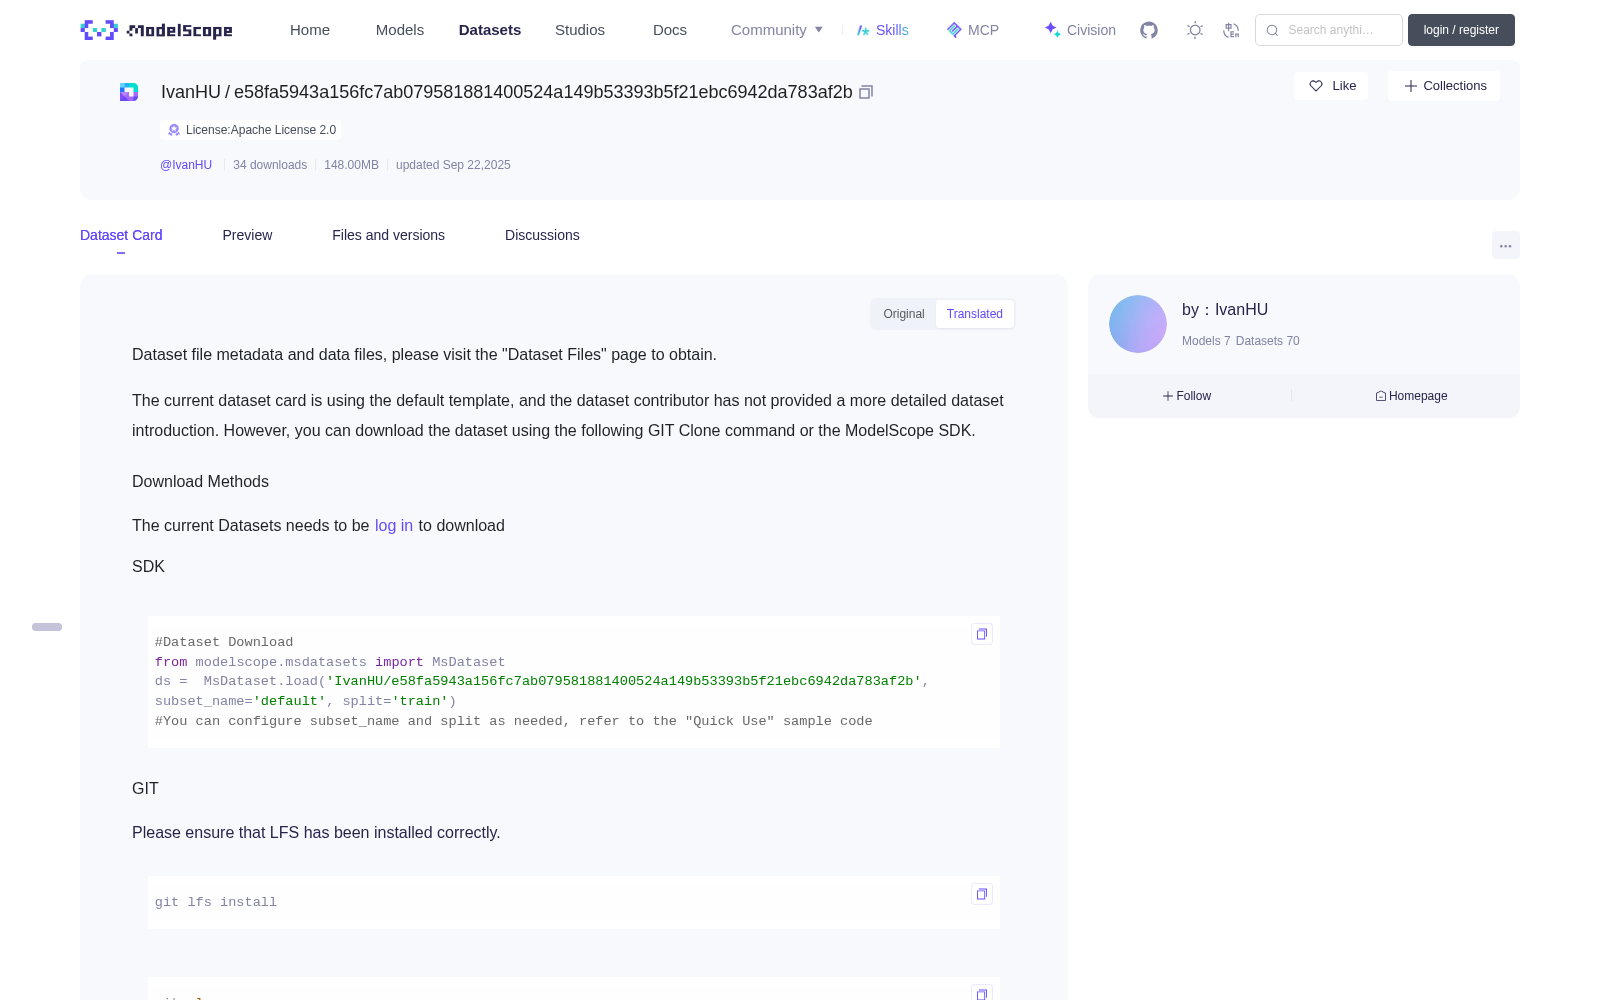Image resolution: width=1600 pixels, height=1000 pixels.
Task: Click the ModelScope logo
Action: [x=156, y=30]
